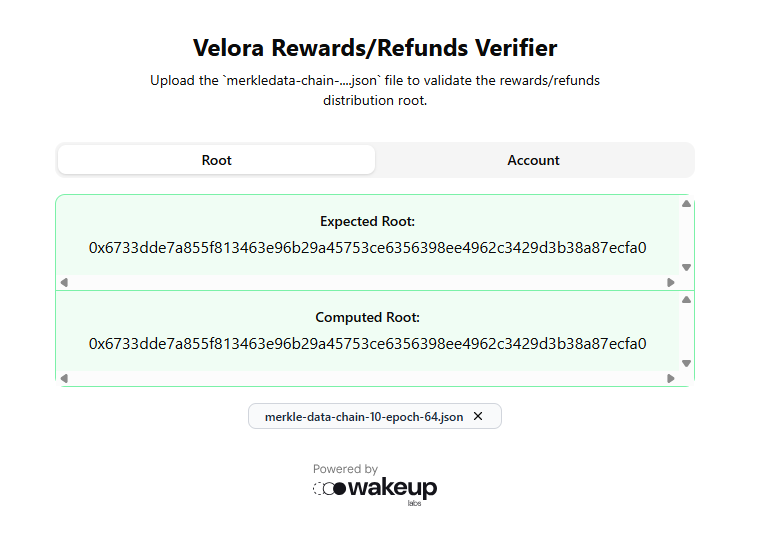This screenshot has width=757, height=535.
Task: Click the Velora Rewards/Refunds Verifier heading
Action: (x=375, y=47)
